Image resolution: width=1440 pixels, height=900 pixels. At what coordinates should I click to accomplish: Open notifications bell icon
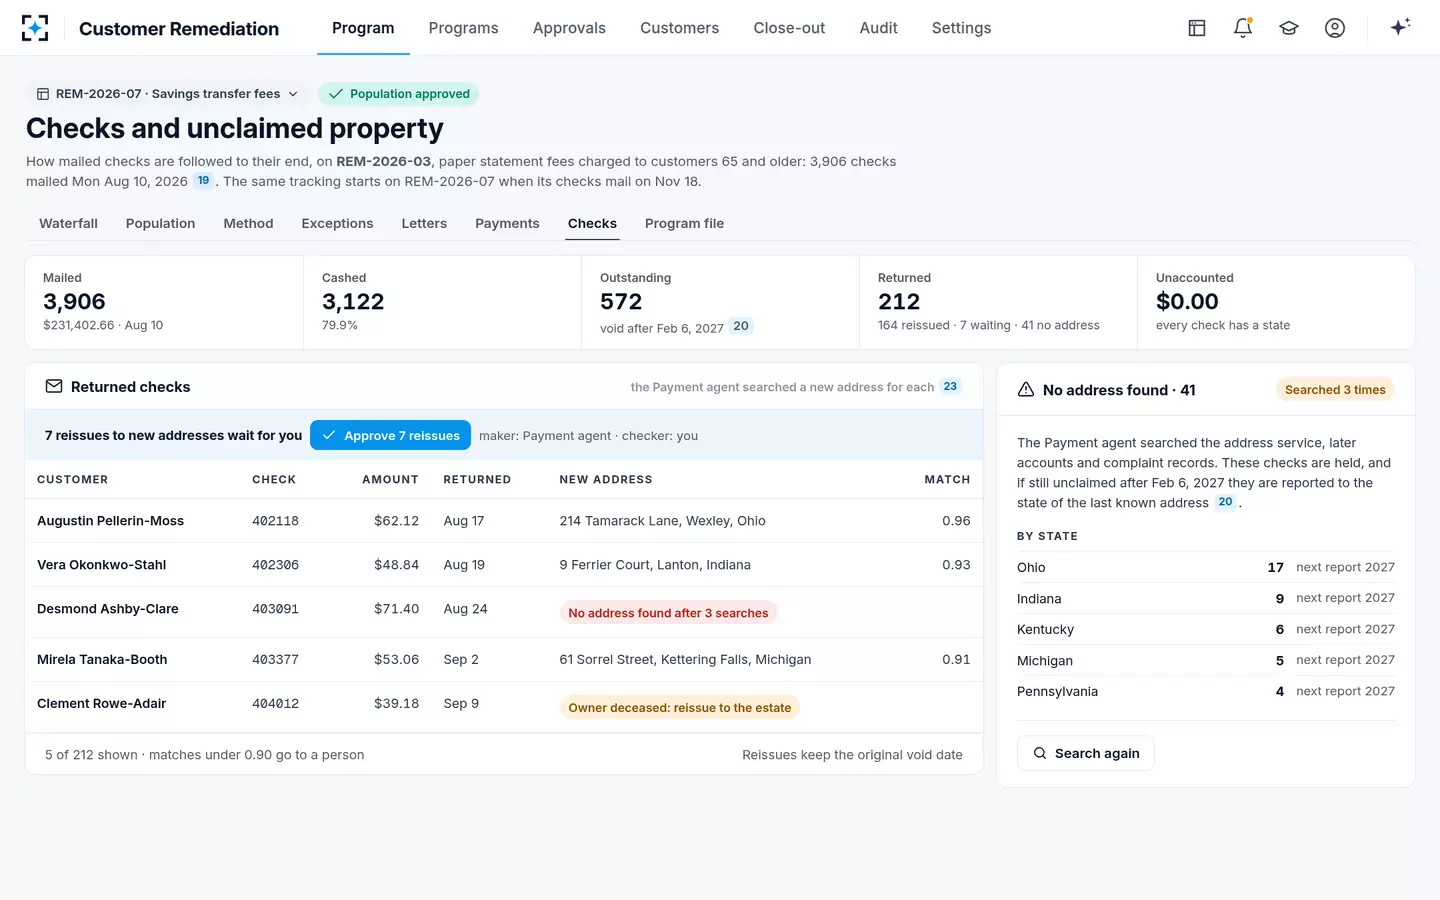point(1243,28)
